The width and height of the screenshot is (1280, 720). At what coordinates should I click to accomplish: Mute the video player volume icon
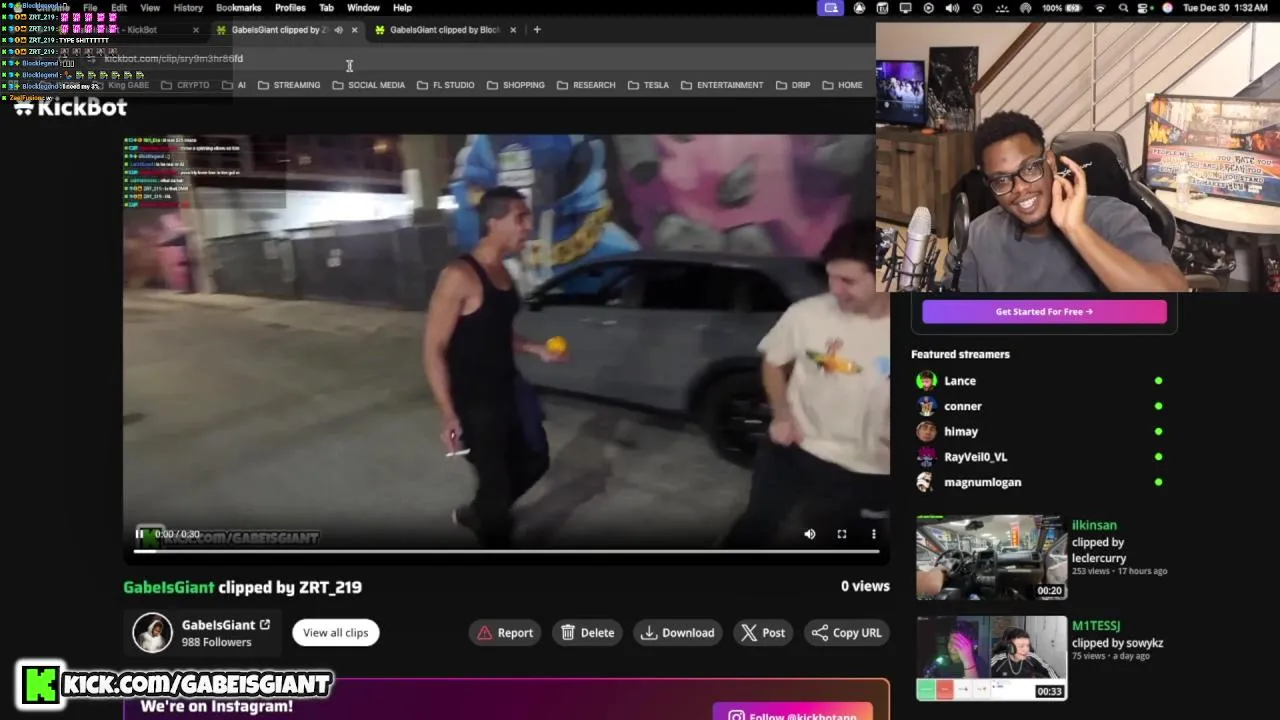(810, 534)
